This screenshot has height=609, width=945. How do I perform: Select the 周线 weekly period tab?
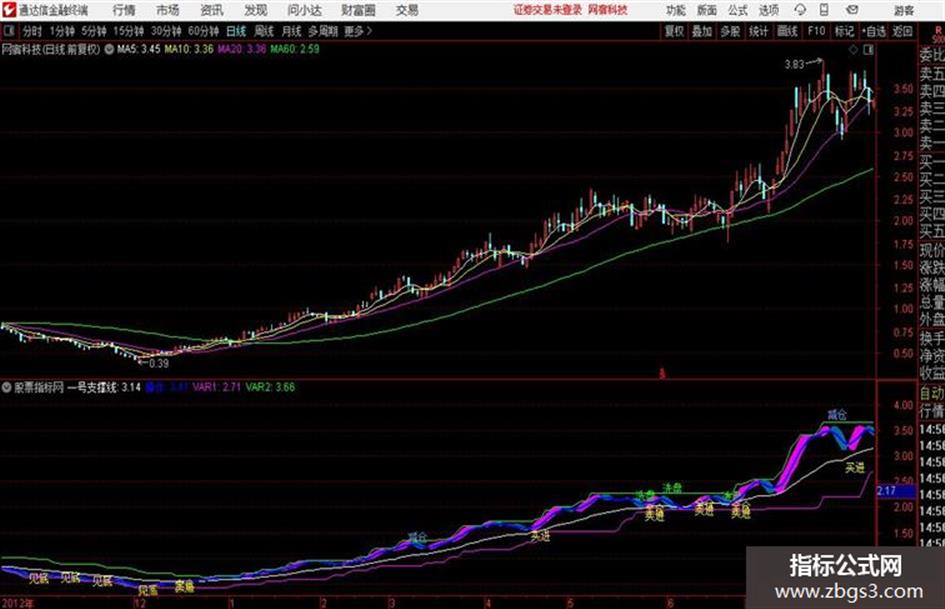point(264,31)
